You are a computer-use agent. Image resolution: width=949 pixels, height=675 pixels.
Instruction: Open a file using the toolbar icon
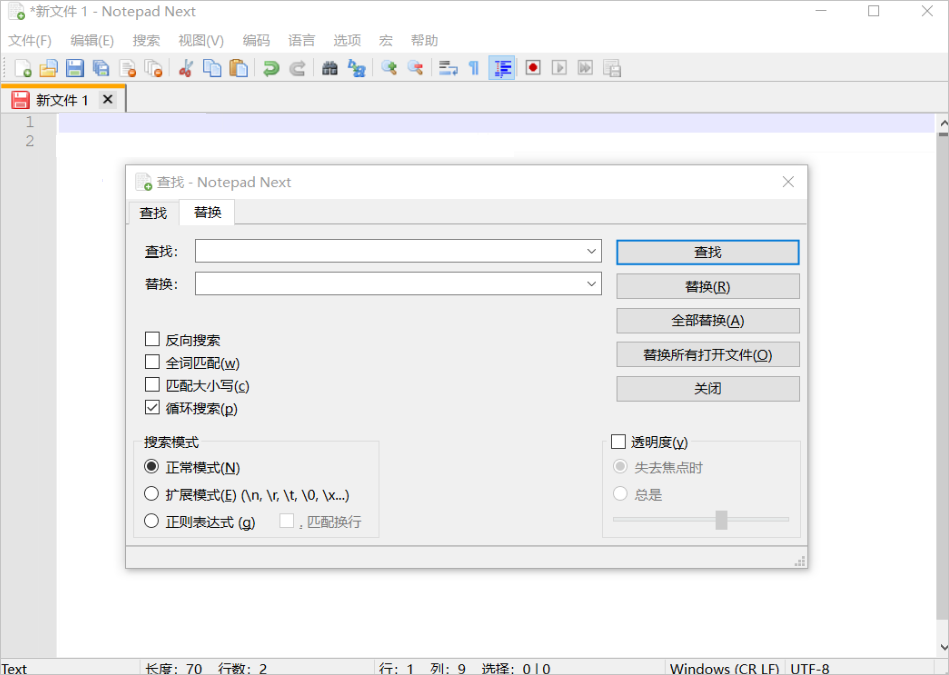pyautogui.click(x=48, y=68)
